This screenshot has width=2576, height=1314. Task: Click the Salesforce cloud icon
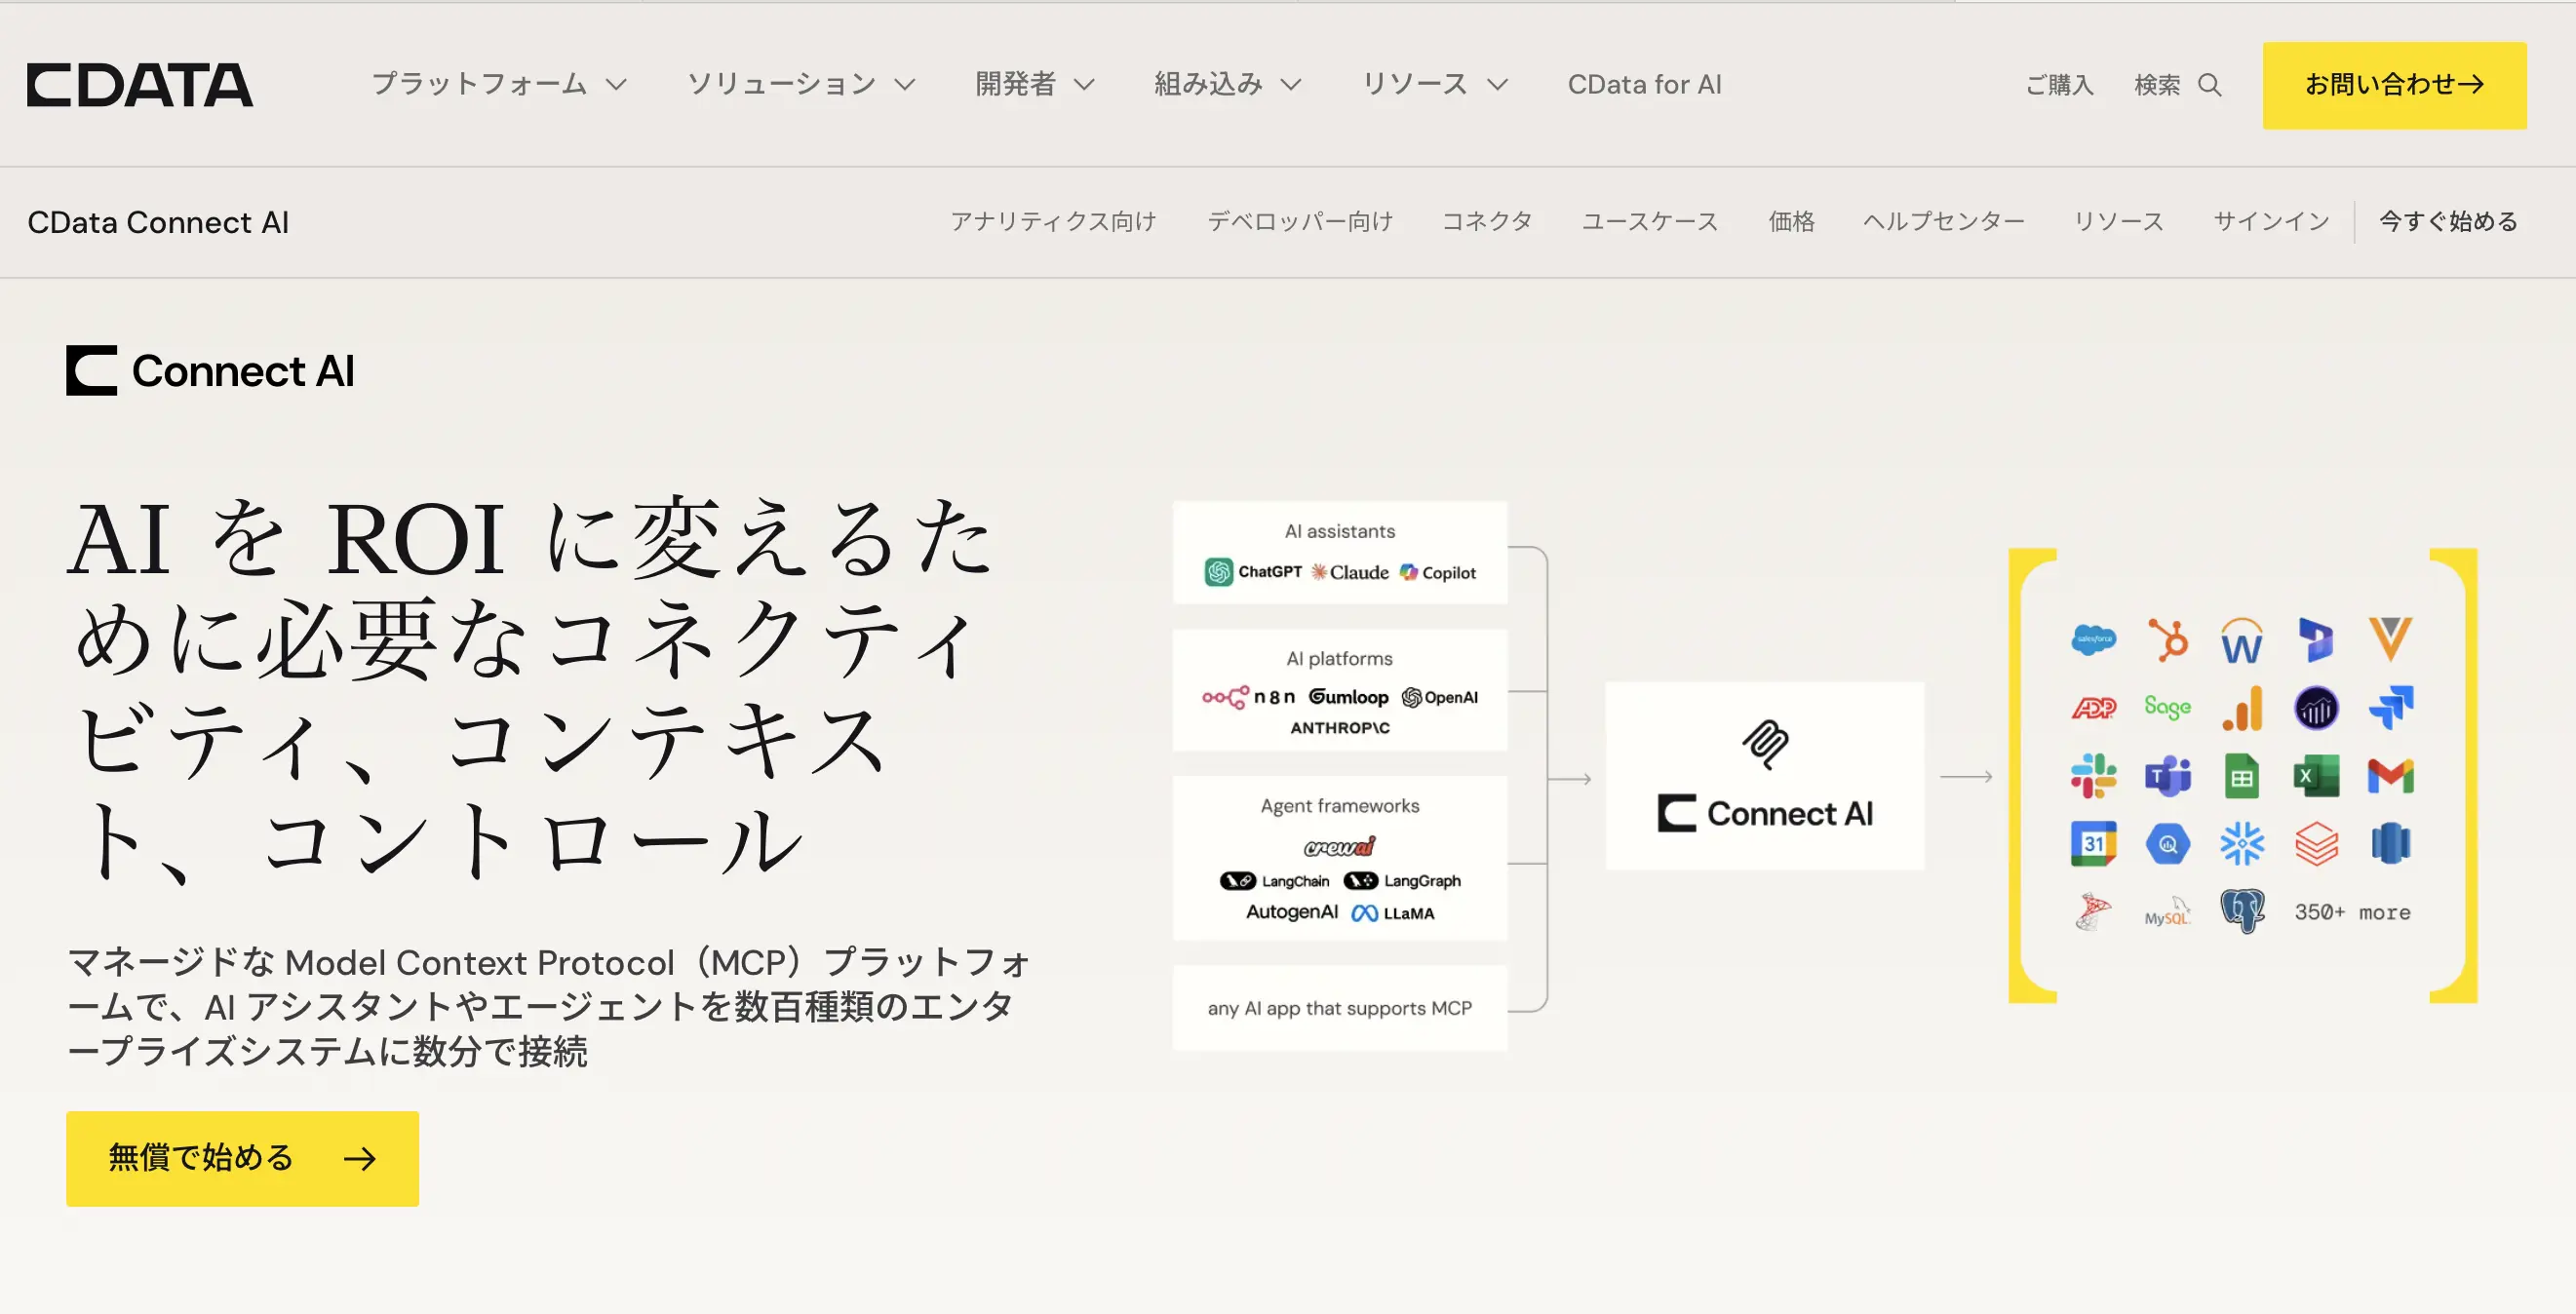click(x=2093, y=640)
